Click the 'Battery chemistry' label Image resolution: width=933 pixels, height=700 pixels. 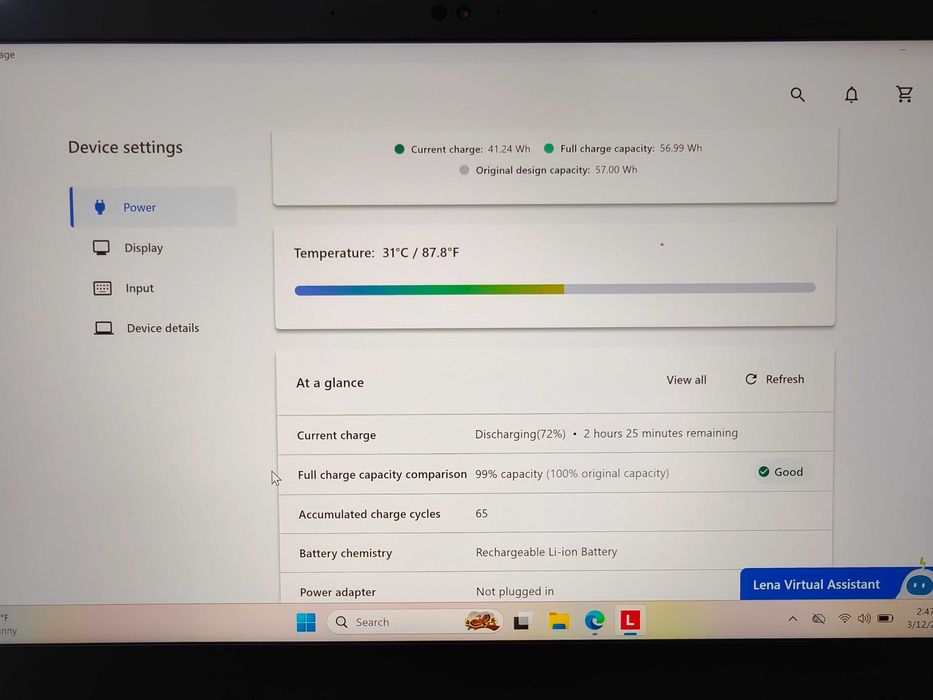[x=345, y=554]
